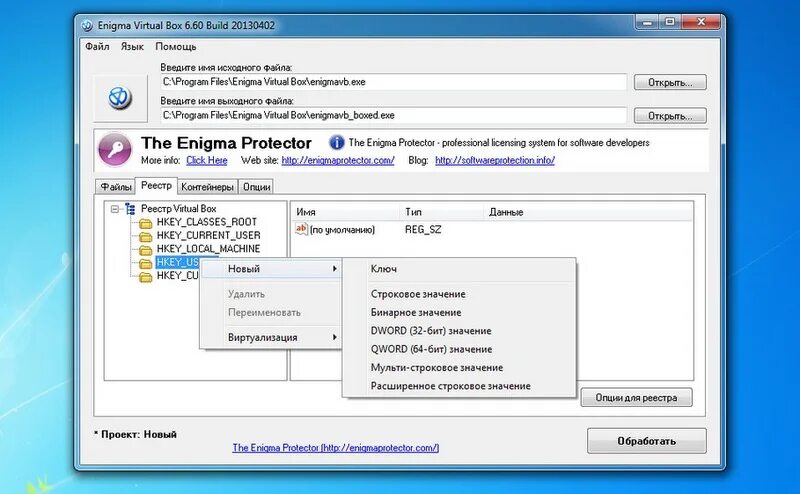The image size is (800, 494).
Task: Open the Опции tab
Action: tap(256, 187)
